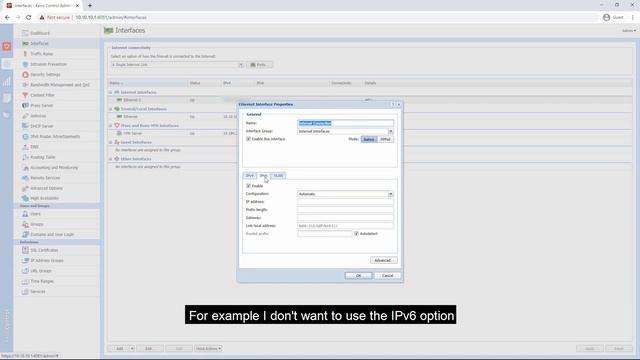Screen dimensions: 640x360
Task: Open Intrusion Prevention in the sidebar
Action: pyautogui.click(x=48, y=64)
